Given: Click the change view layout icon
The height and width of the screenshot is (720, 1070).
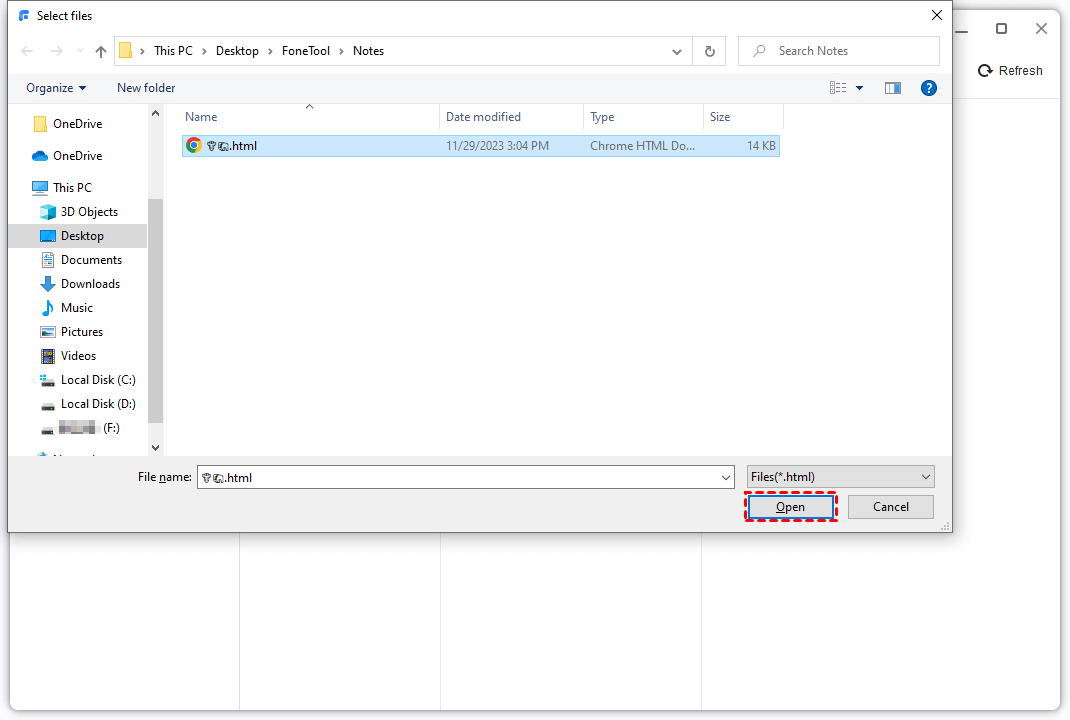Looking at the screenshot, I should point(838,88).
